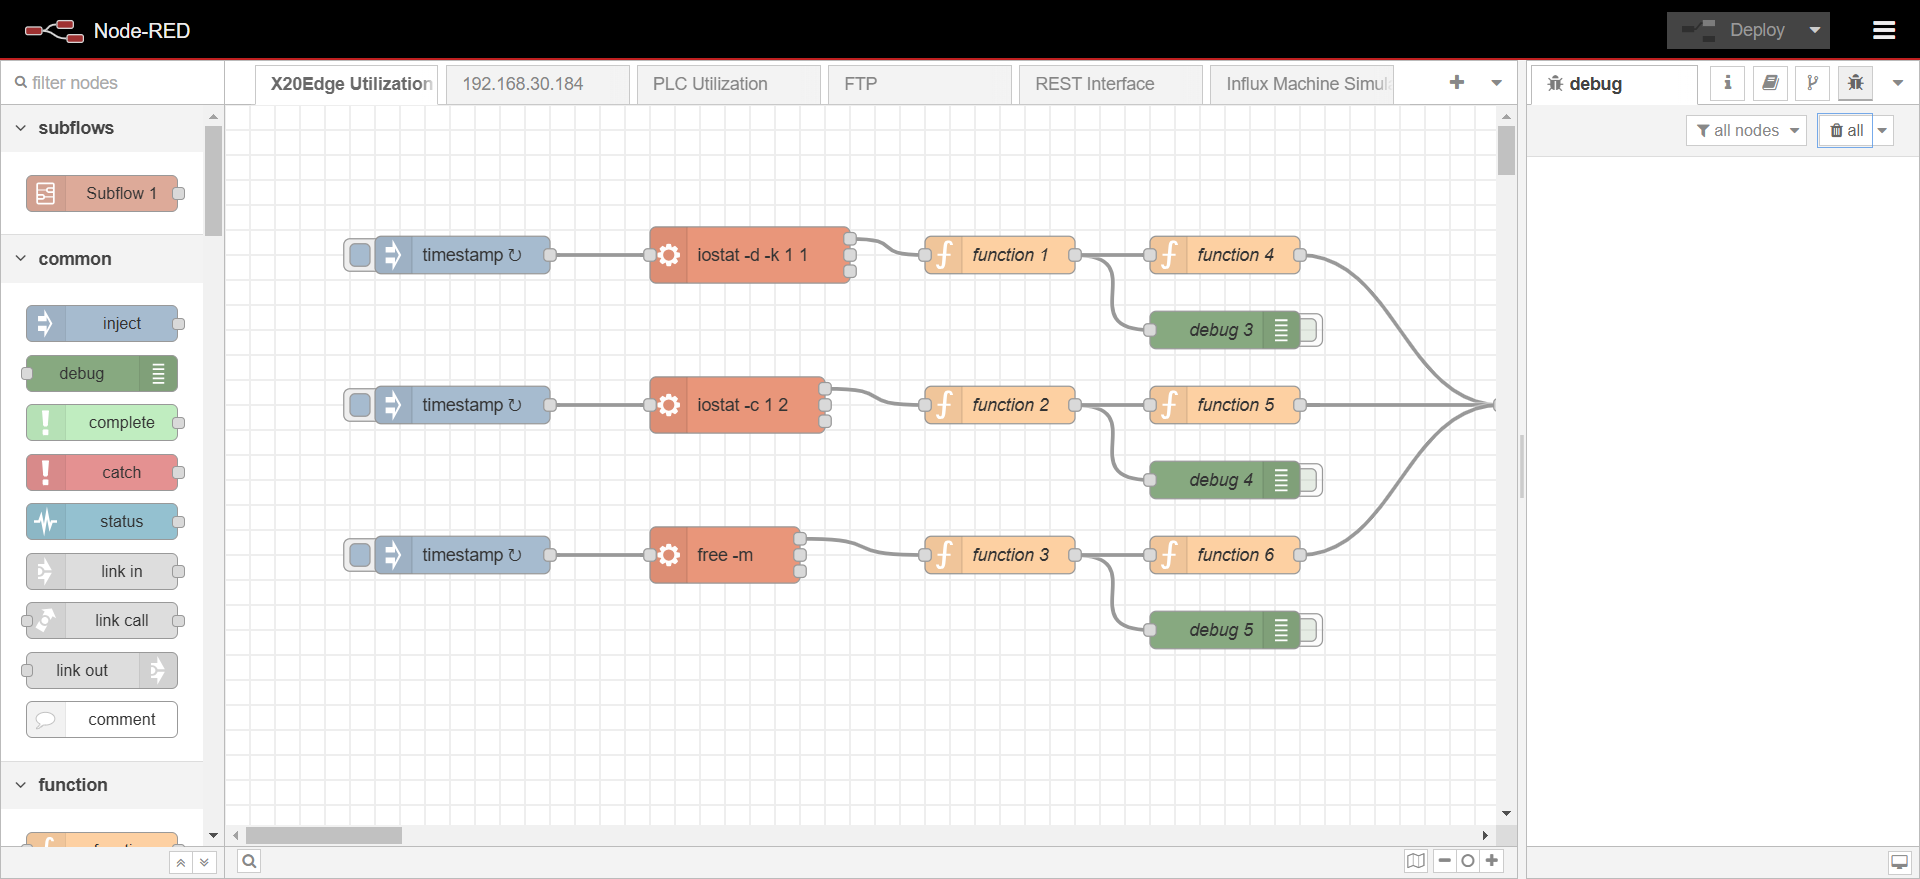Open the info sidebar tab
Image resolution: width=1920 pixels, height=879 pixels.
click(x=1727, y=84)
